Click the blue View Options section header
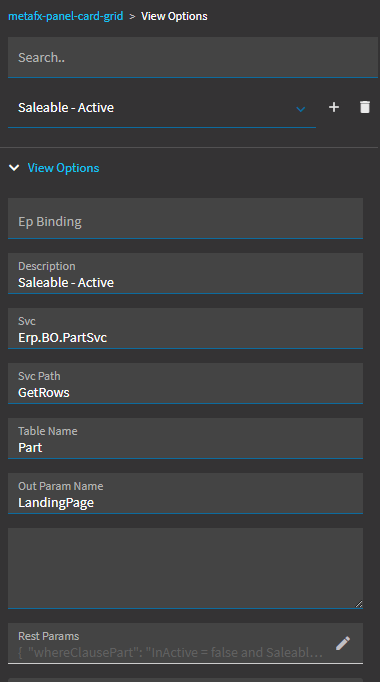The width and height of the screenshot is (380, 682). [x=63, y=167]
